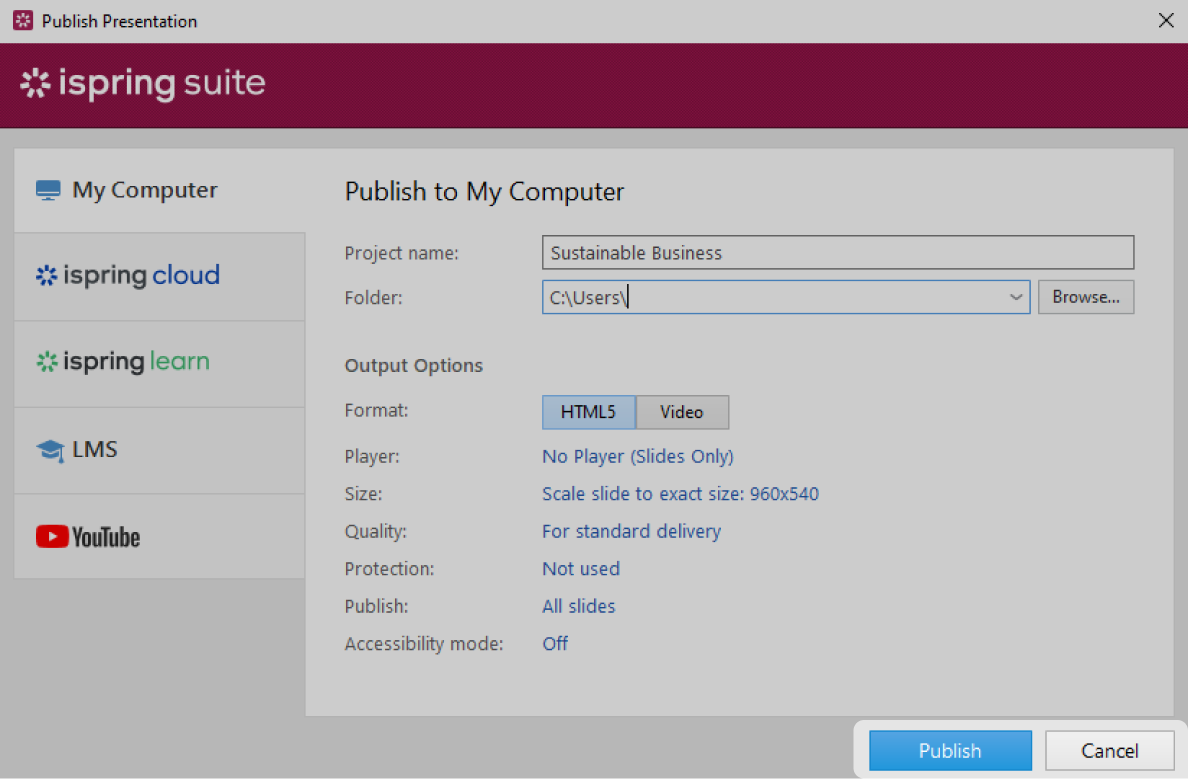
Task: Click the iSpring Suite logo in header
Action: [x=141, y=84]
